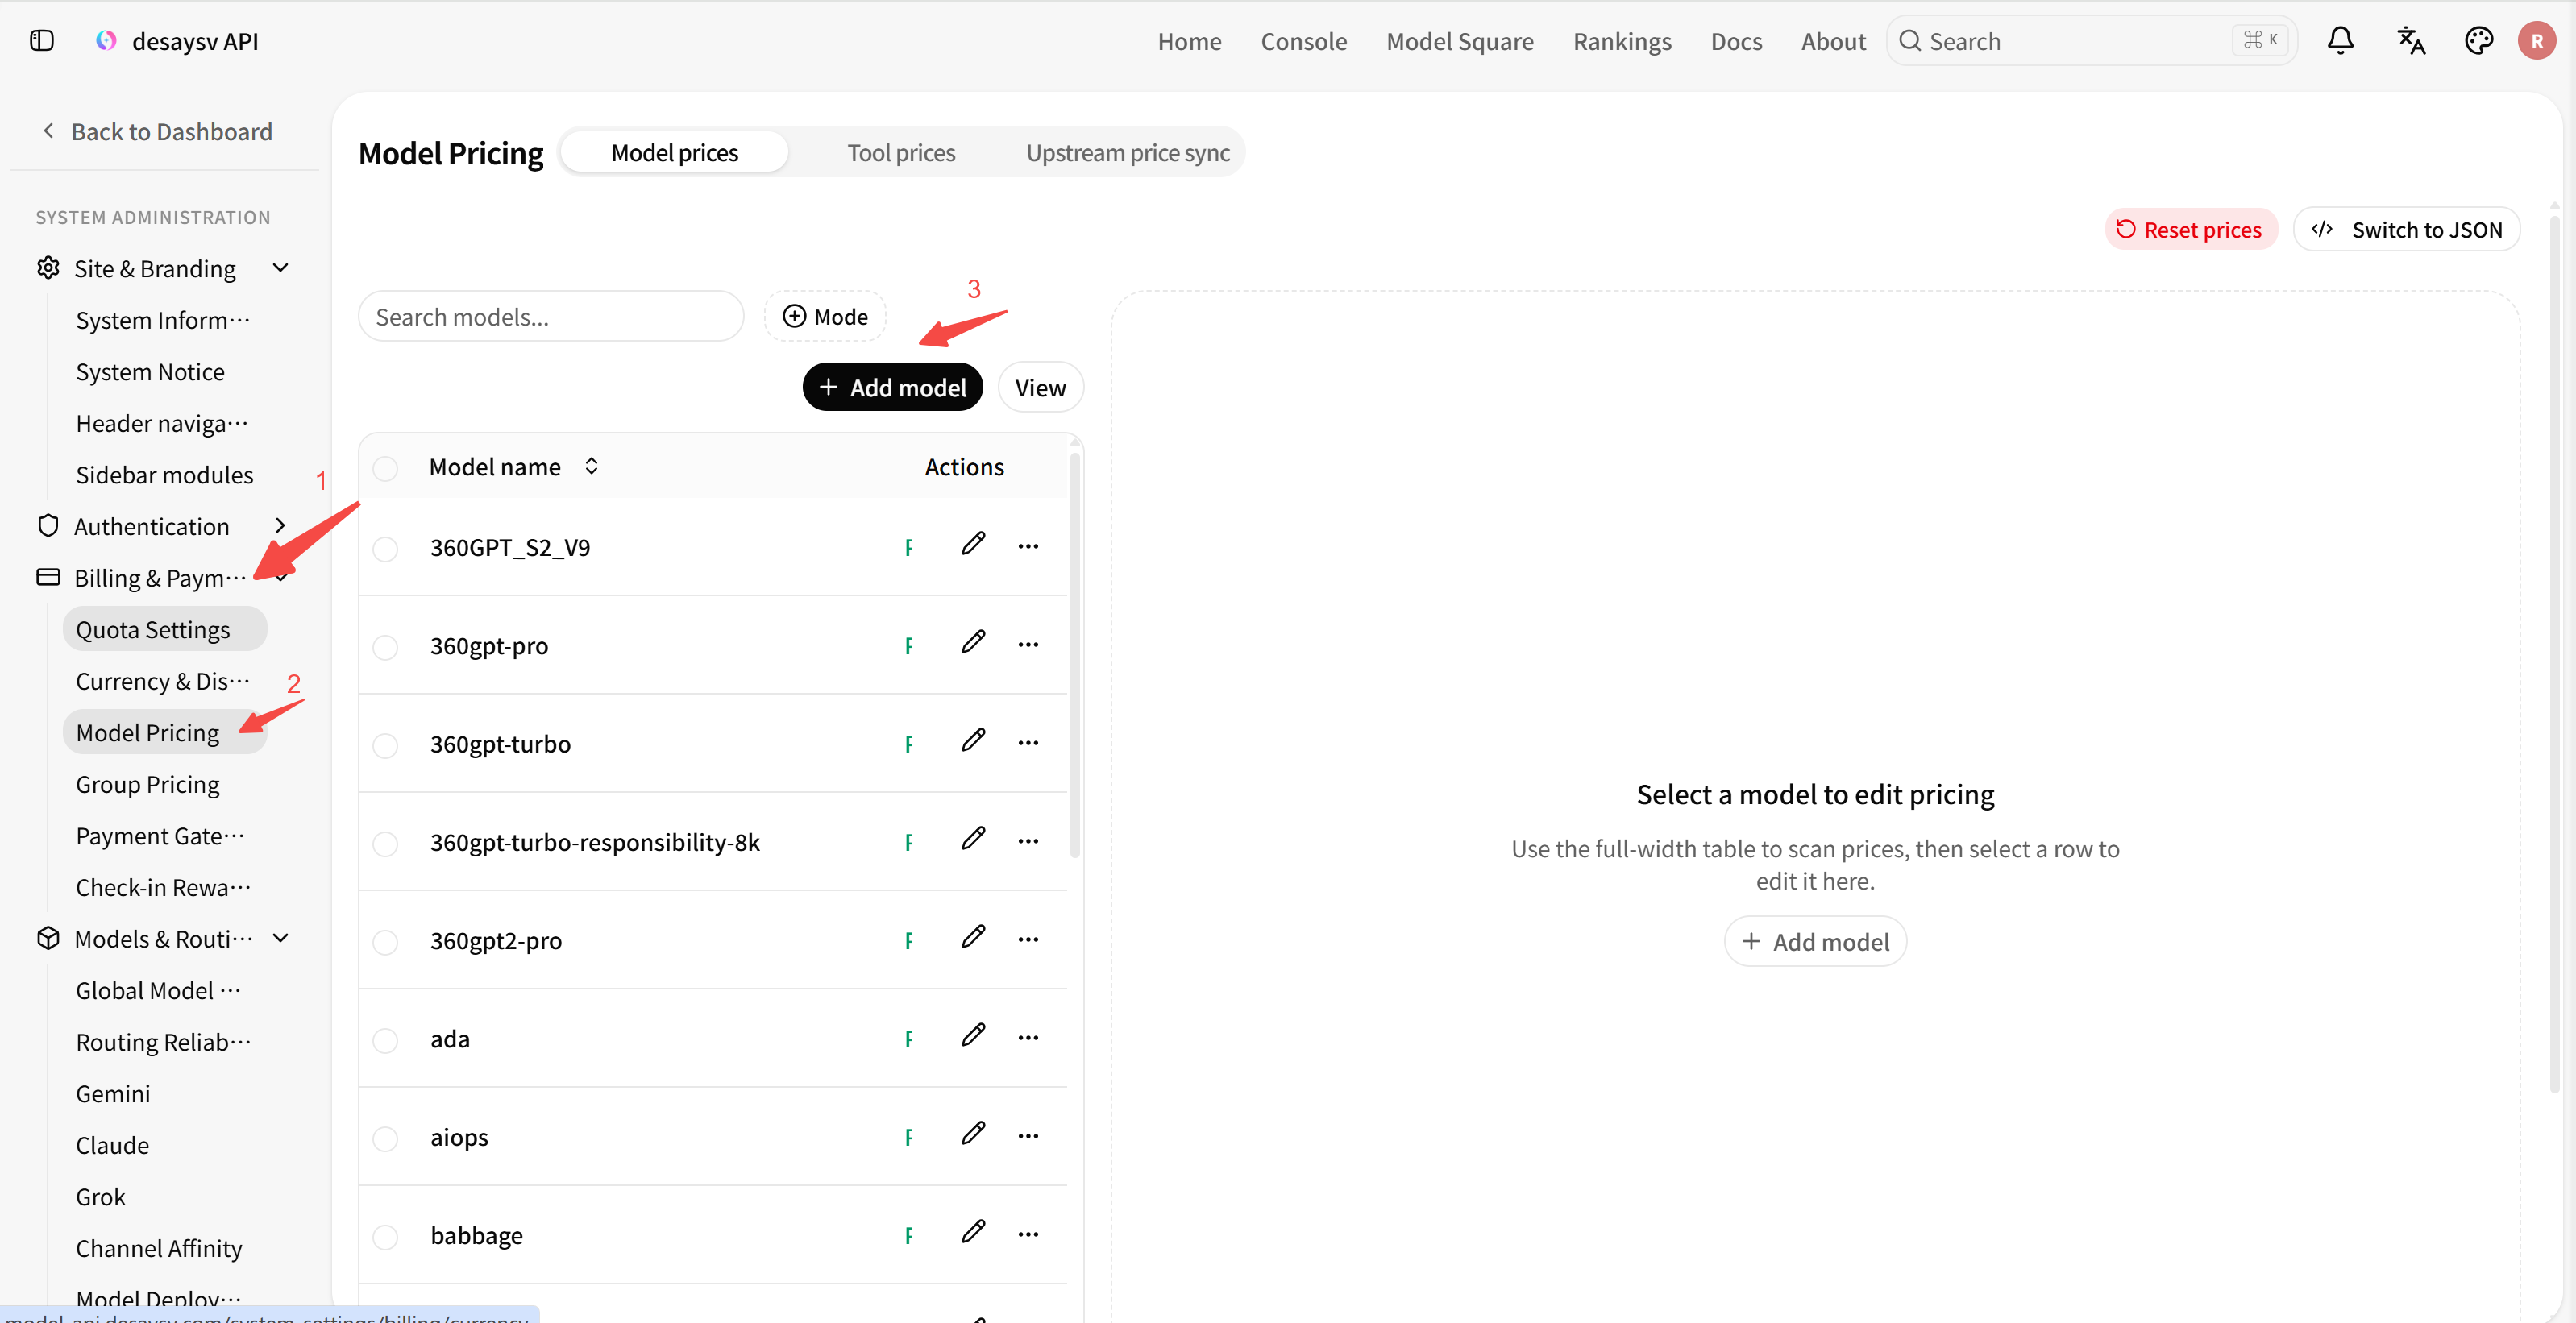Click the model list scrollbar
This screenshot has width=2576, height=1323.
pos(1075,657)
